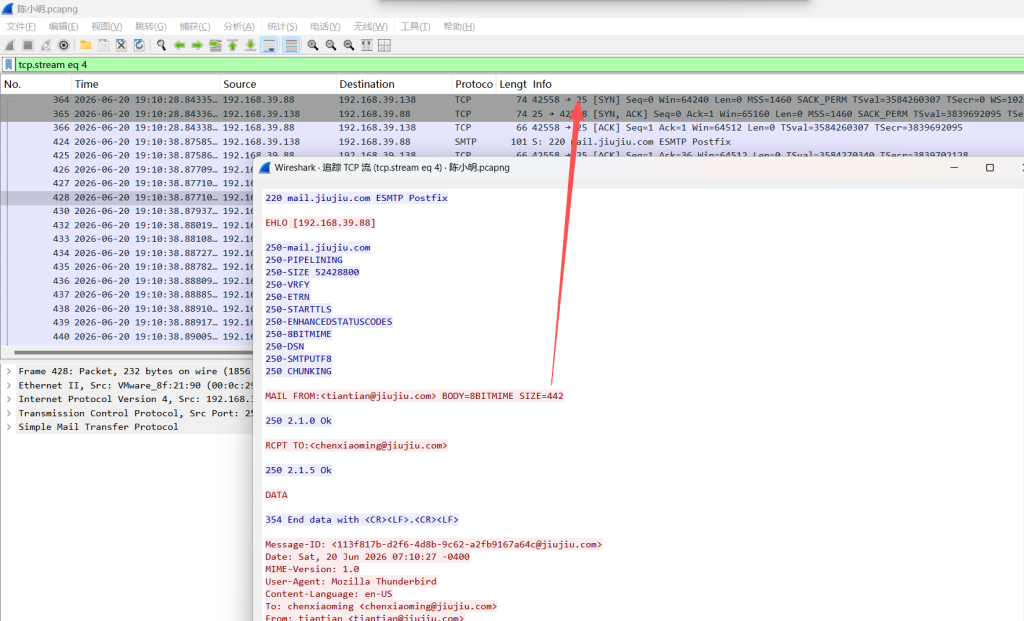This screenshot has width=1024, height=621.
Task: Select packet 424 SMTP row
Action: pyautogui.click(x=512, y=142)
